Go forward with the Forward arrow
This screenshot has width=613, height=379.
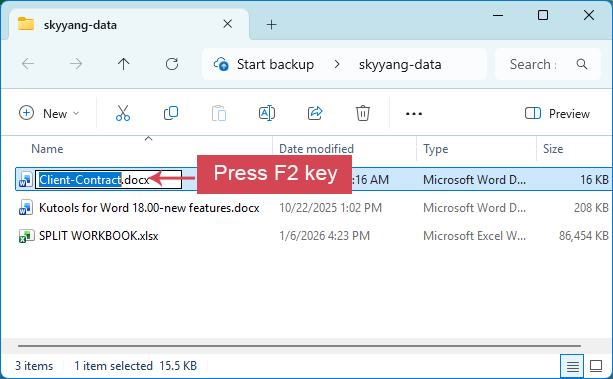[76, 64]
